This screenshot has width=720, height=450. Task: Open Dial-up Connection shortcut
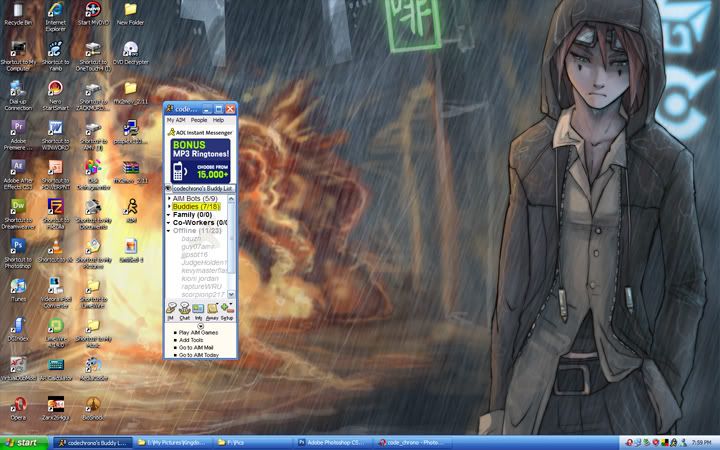tap(18, 96)
